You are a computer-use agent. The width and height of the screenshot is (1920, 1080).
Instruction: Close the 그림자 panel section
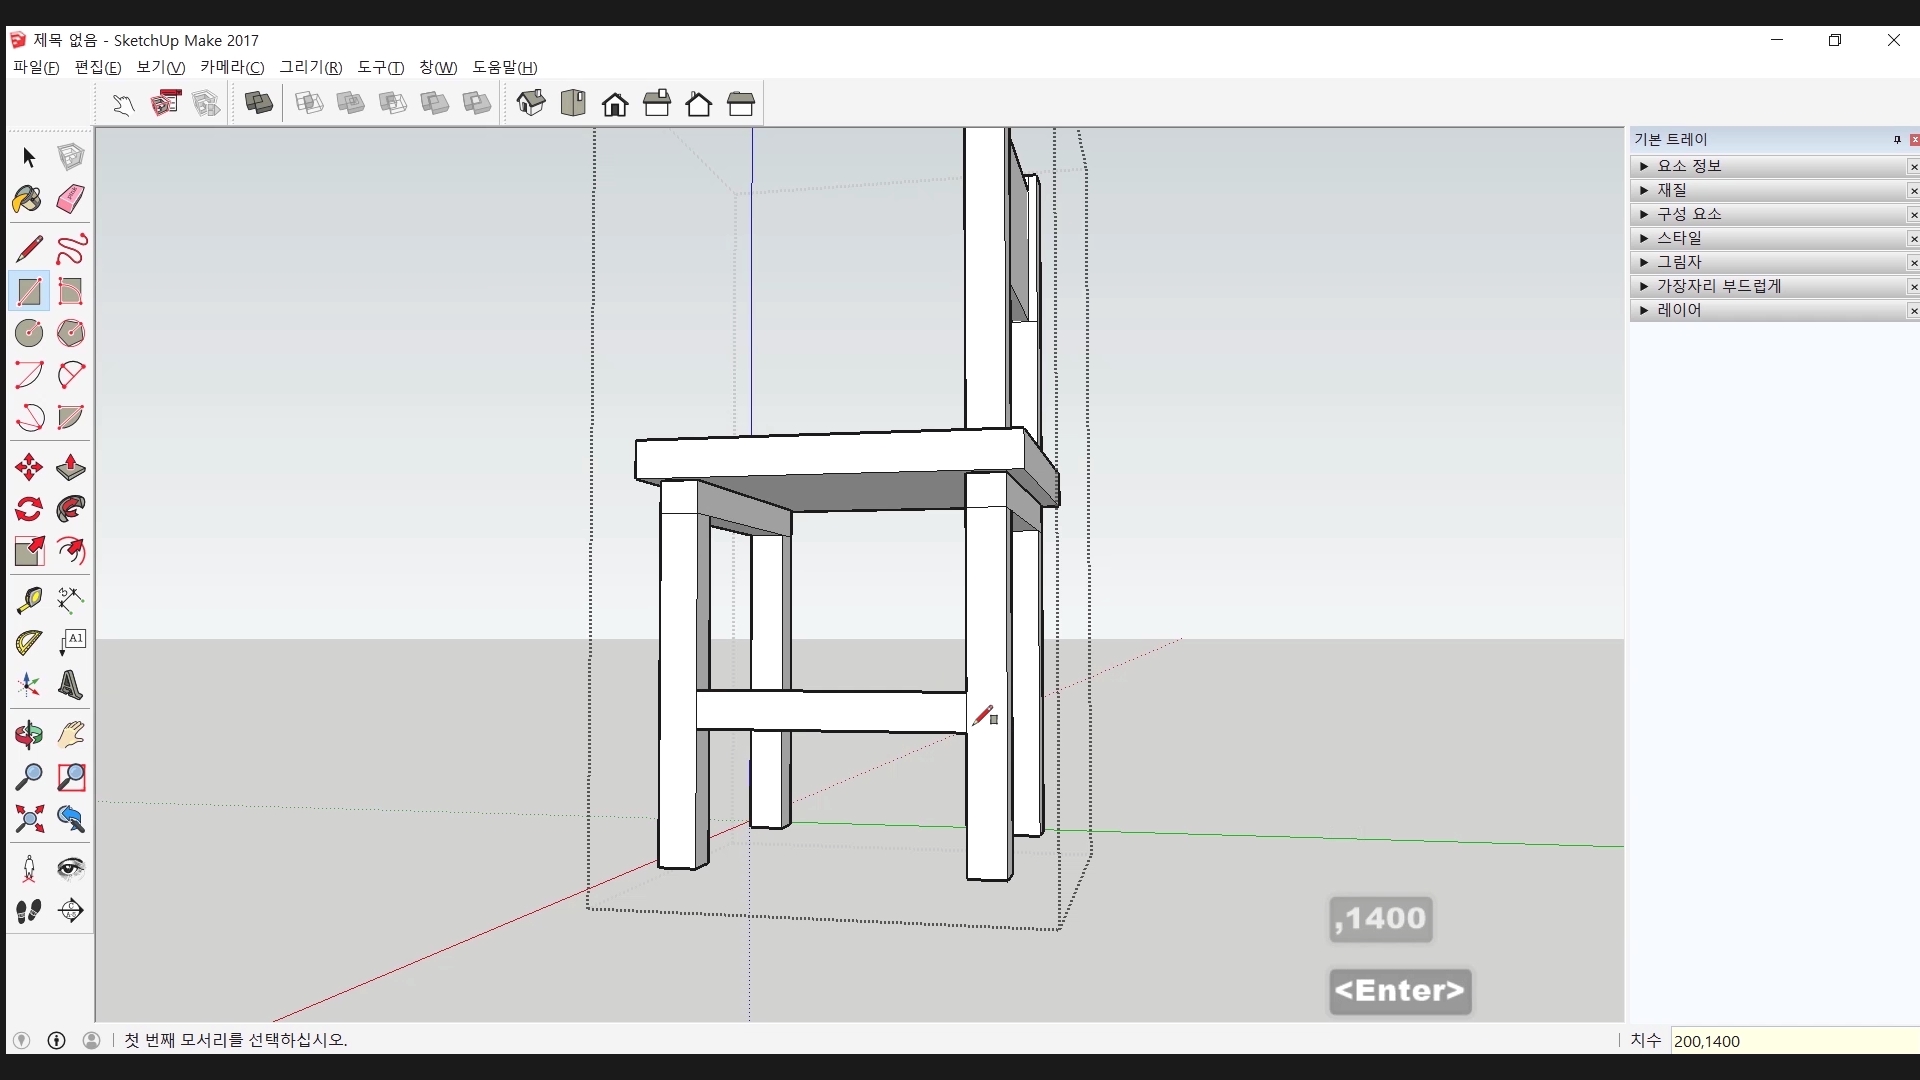coord(1913,263)
